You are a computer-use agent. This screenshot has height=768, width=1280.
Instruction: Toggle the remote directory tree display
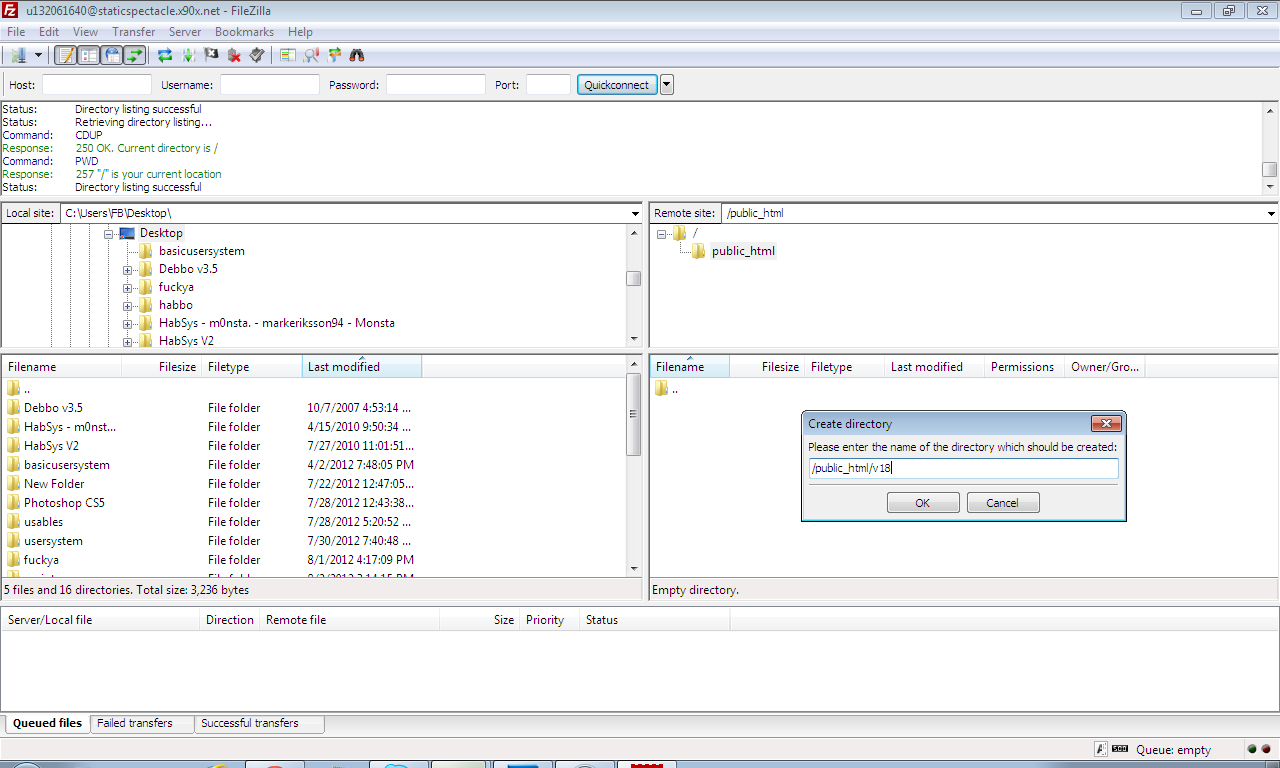[x=111, y=55]
